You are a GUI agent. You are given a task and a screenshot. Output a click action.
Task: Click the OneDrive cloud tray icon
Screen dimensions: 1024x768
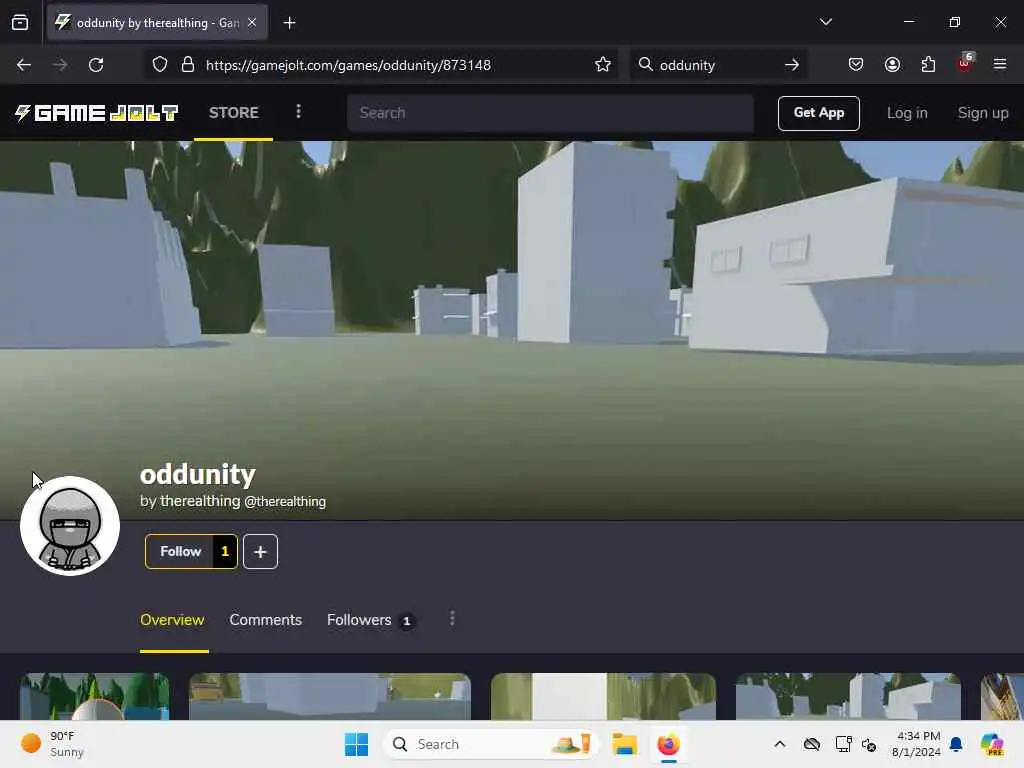(x=812, y=744)
